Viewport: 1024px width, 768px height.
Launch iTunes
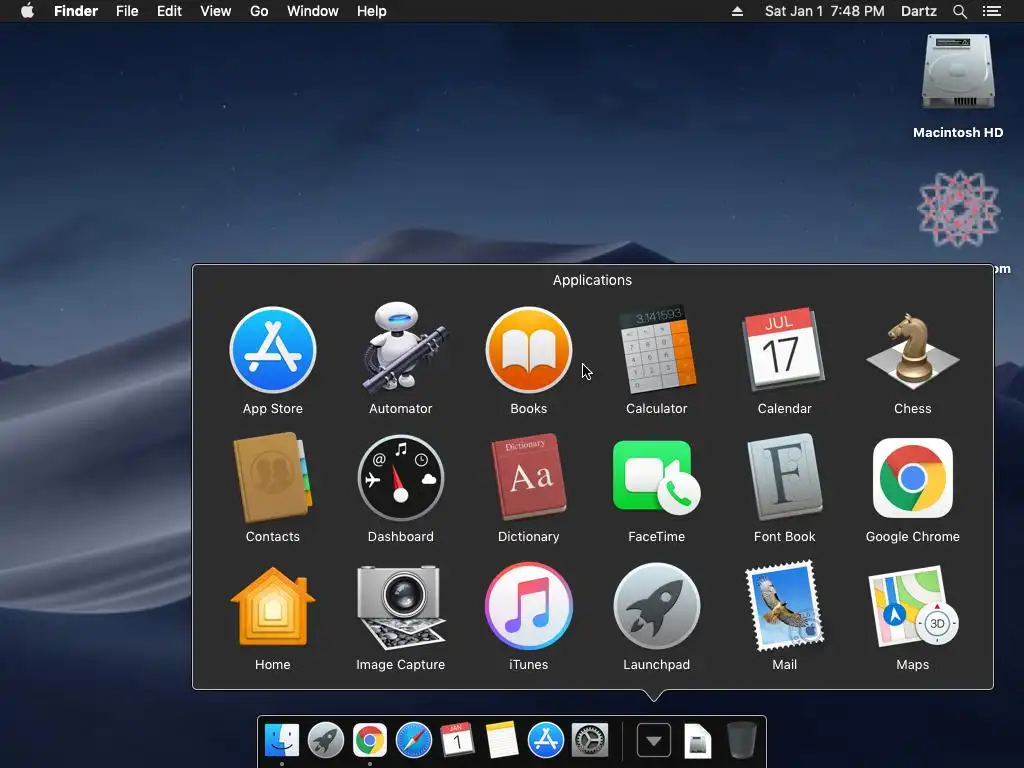(x=529, y=606)
